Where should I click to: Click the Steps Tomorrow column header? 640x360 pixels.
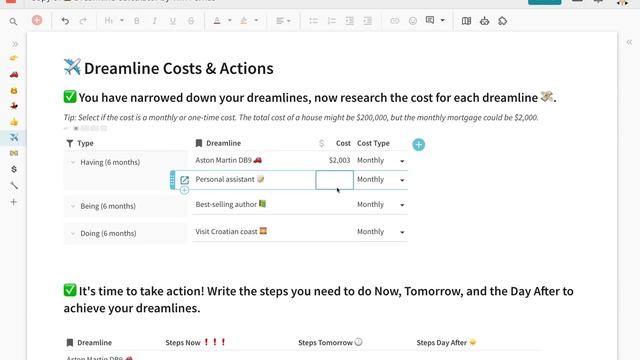pyautogui.click(x=330, y=342)
